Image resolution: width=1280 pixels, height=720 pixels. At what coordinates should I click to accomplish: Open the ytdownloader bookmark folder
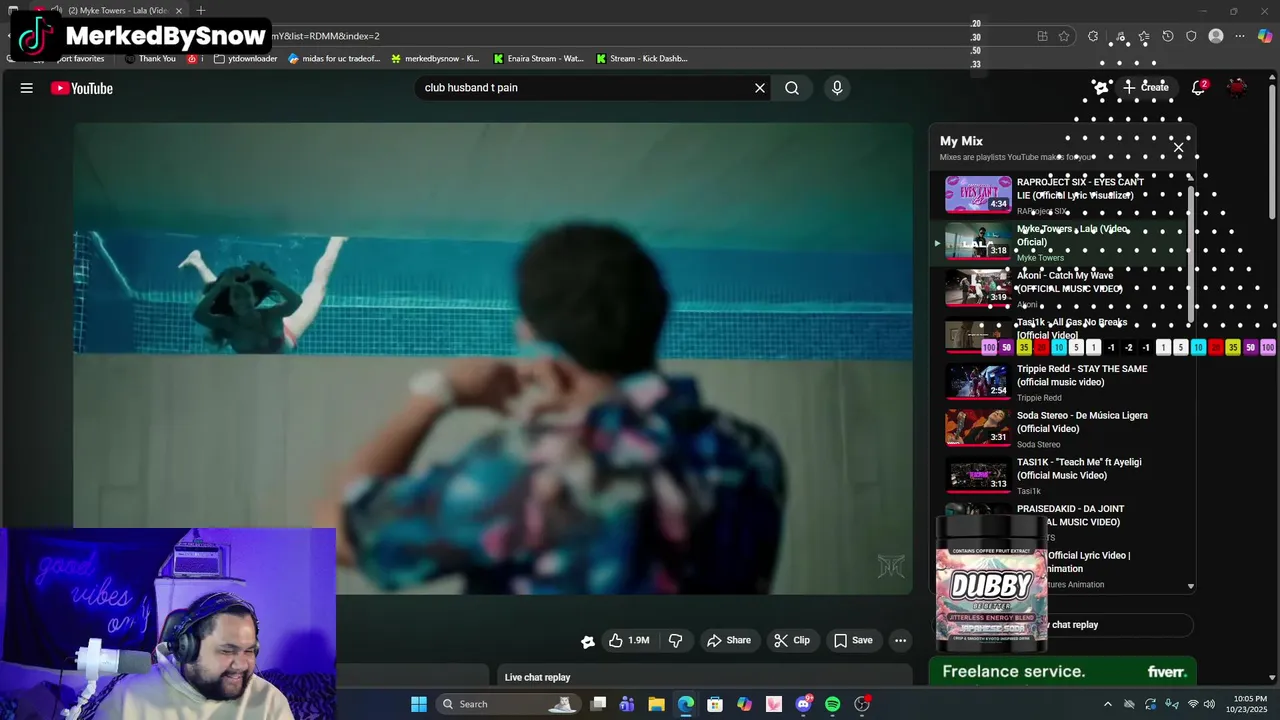coord(246,58)
